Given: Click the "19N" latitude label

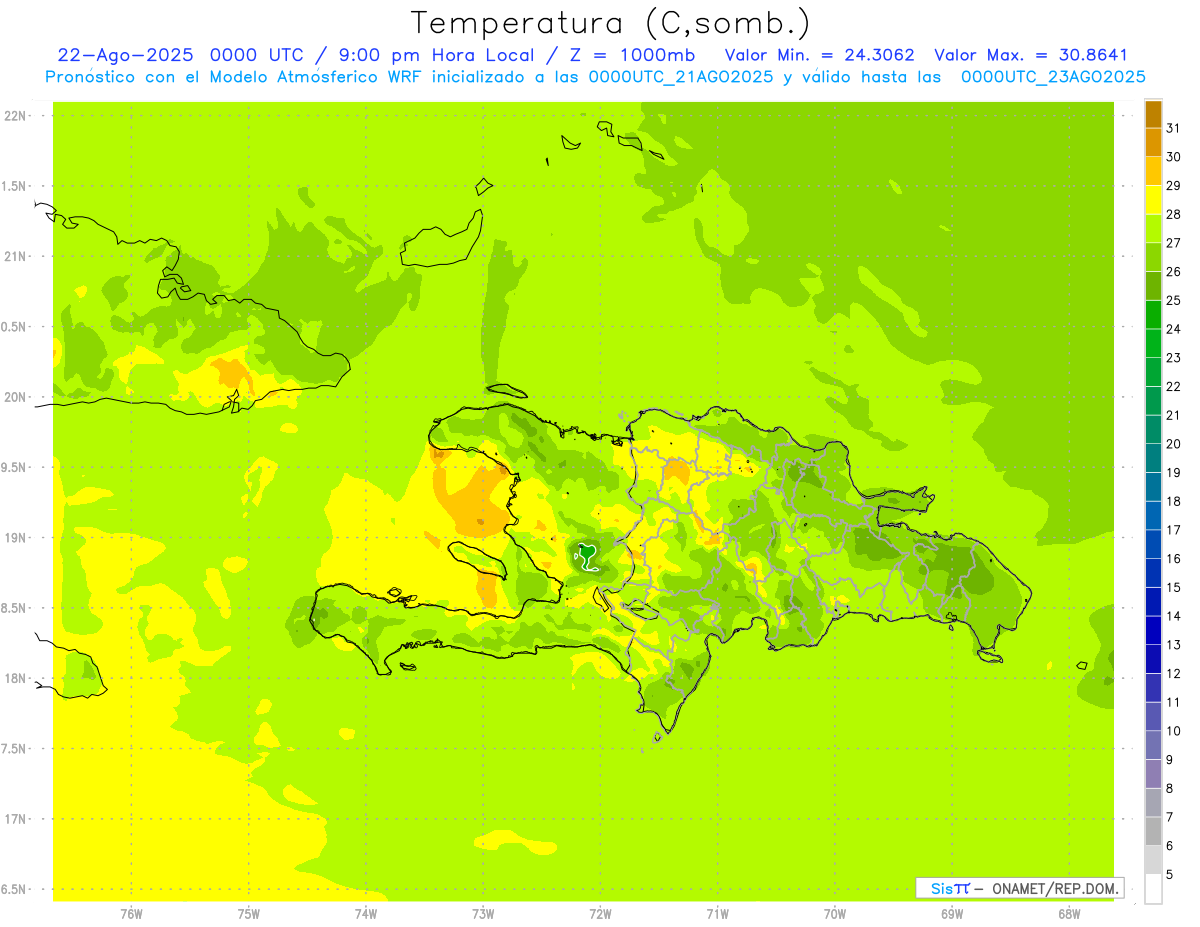Looking at the screenshot, I should (x=15, y=538).
